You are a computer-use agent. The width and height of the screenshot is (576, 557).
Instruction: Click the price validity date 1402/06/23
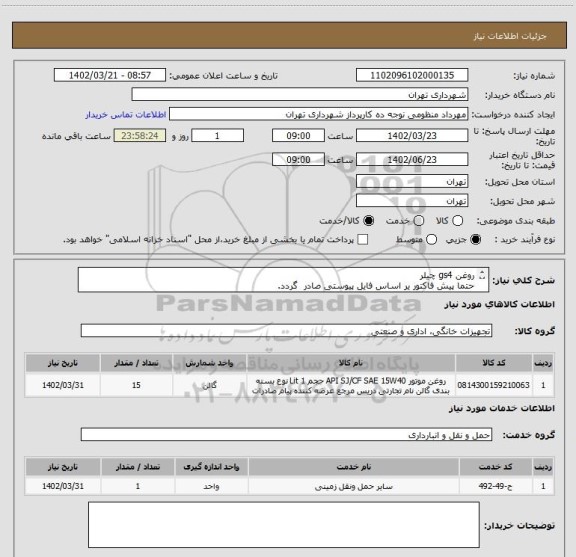(x=412, y=159)
